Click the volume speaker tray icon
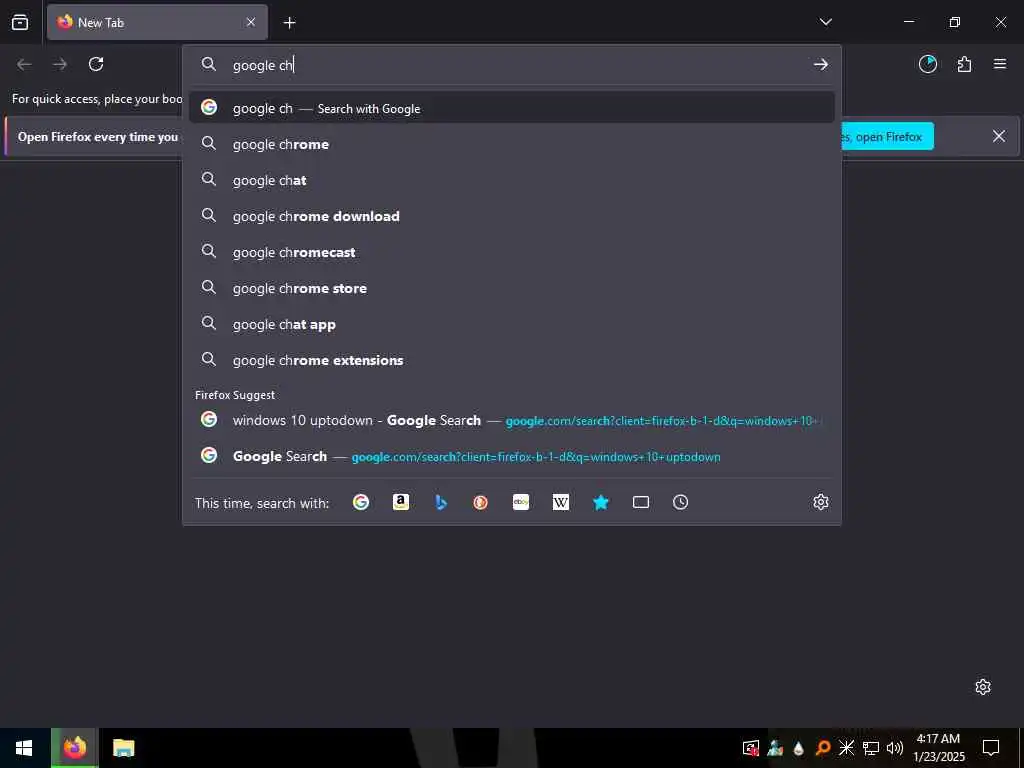This screenshot has height=768, width=1024. click(894, 748)
